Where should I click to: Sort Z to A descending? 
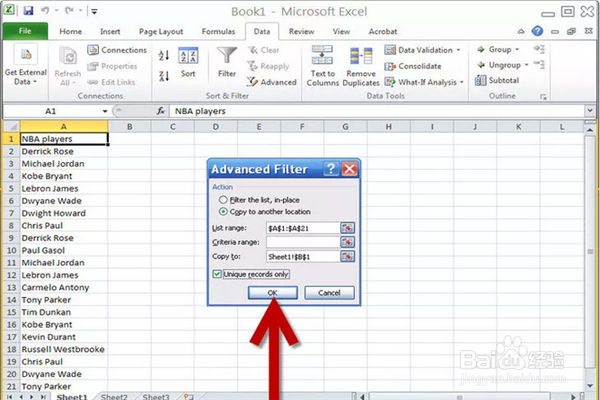click(x=164, y=76)
